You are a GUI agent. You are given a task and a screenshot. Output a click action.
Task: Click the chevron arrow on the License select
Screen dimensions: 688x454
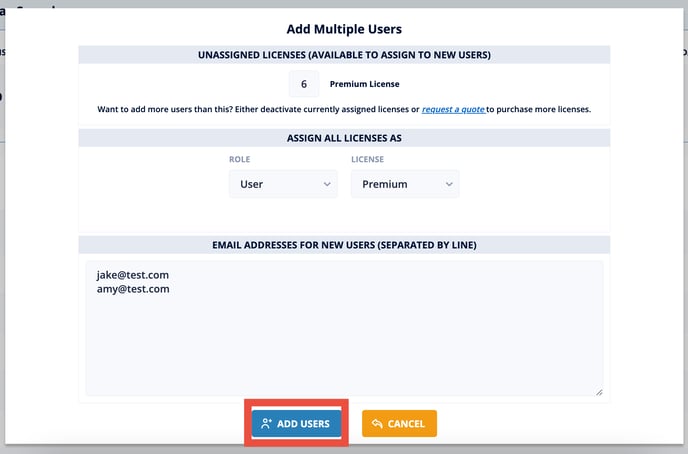coord(448,184)
